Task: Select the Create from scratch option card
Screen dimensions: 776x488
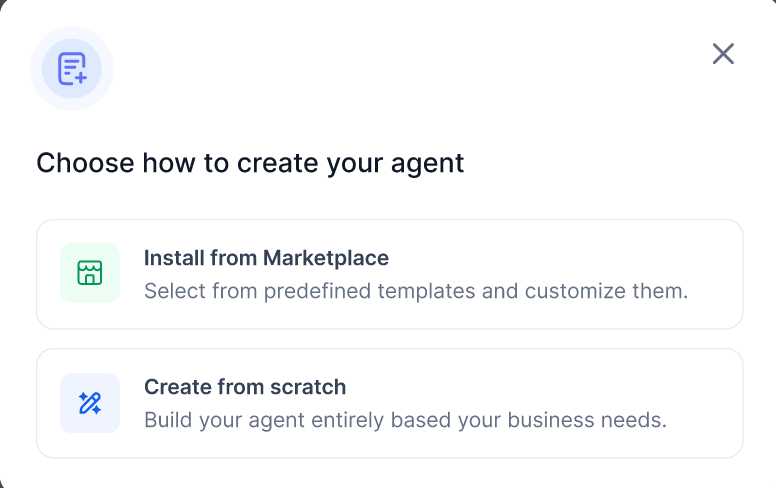Action: click(389, 403)
